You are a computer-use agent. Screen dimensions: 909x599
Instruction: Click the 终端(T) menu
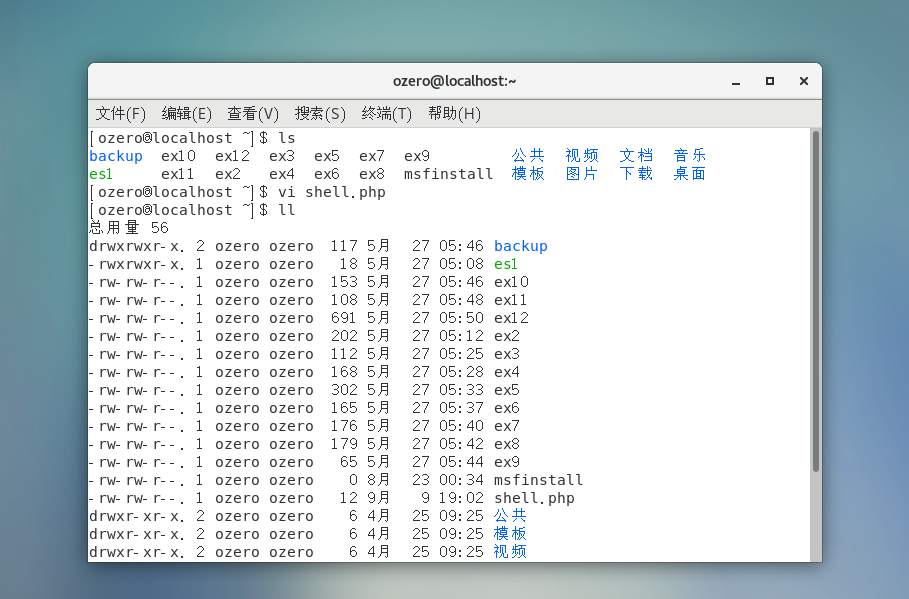pos(386,113)
